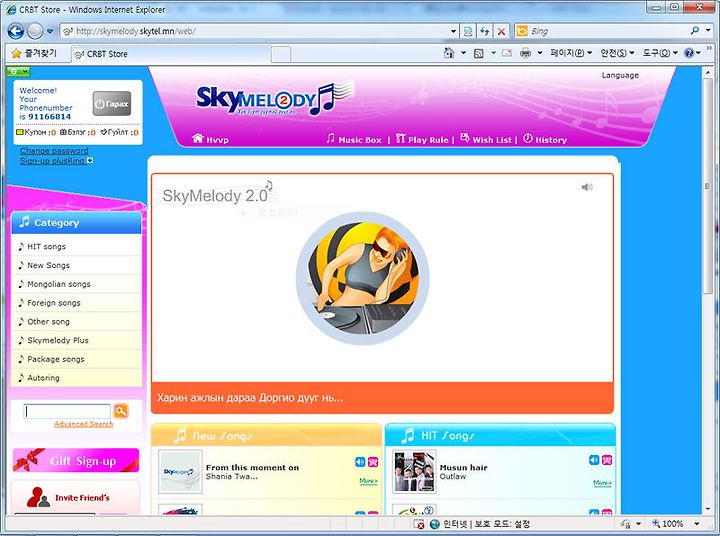Select Autoring category
Image resolution: width=720 pixels, height=536 pixels.
point(43,378)
